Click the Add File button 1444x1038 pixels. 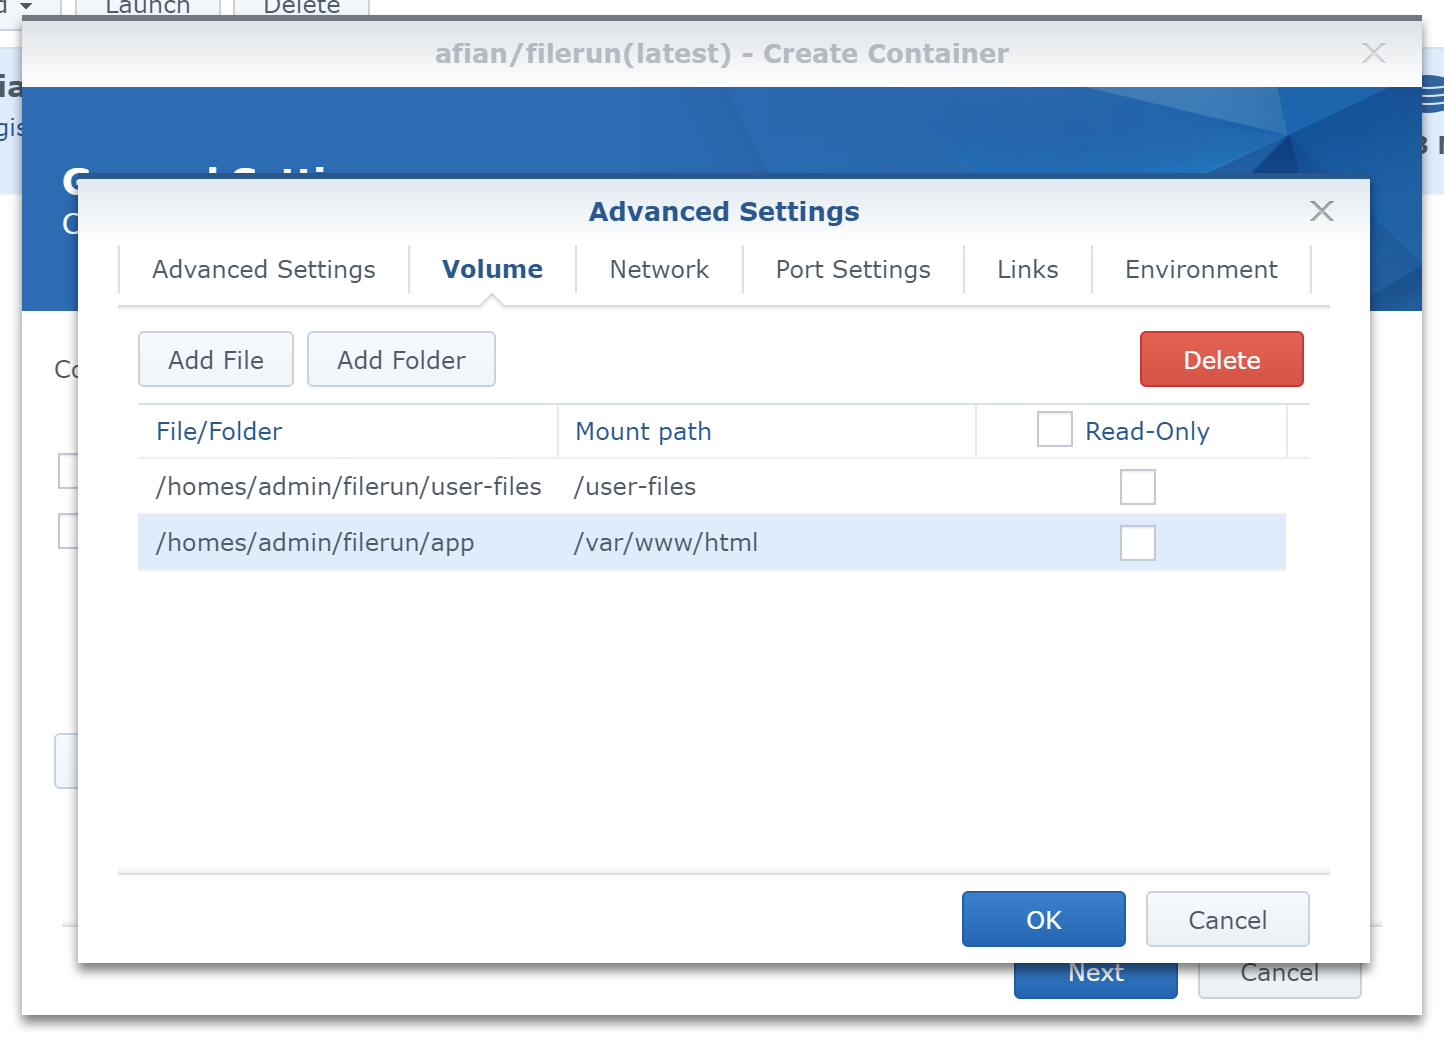point(216,360)
